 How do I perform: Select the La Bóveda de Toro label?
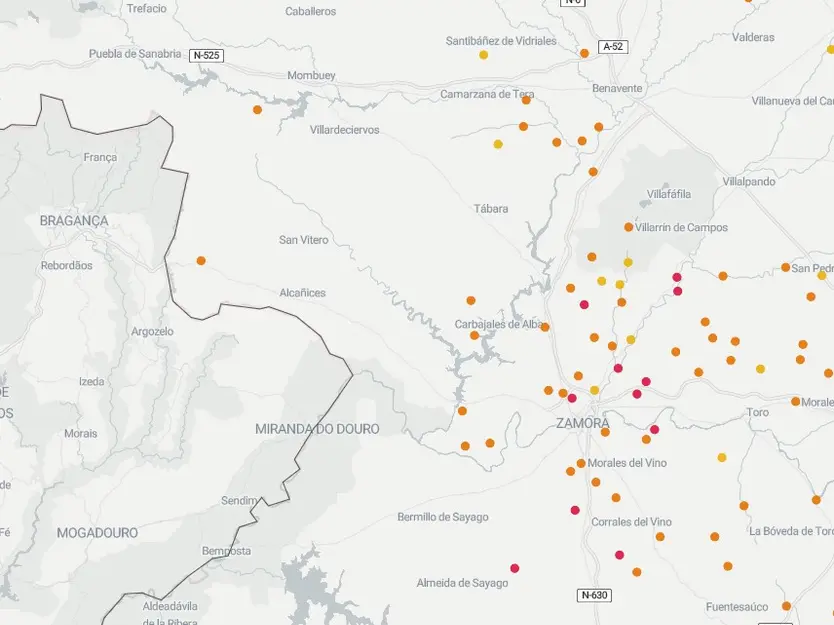click(791, 531)
